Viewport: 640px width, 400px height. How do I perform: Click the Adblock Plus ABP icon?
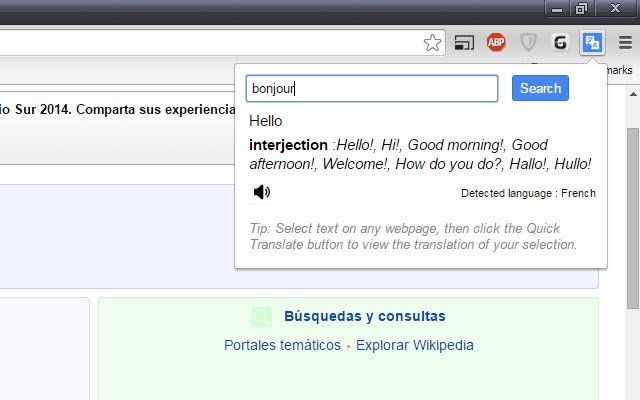pos(496,42)
